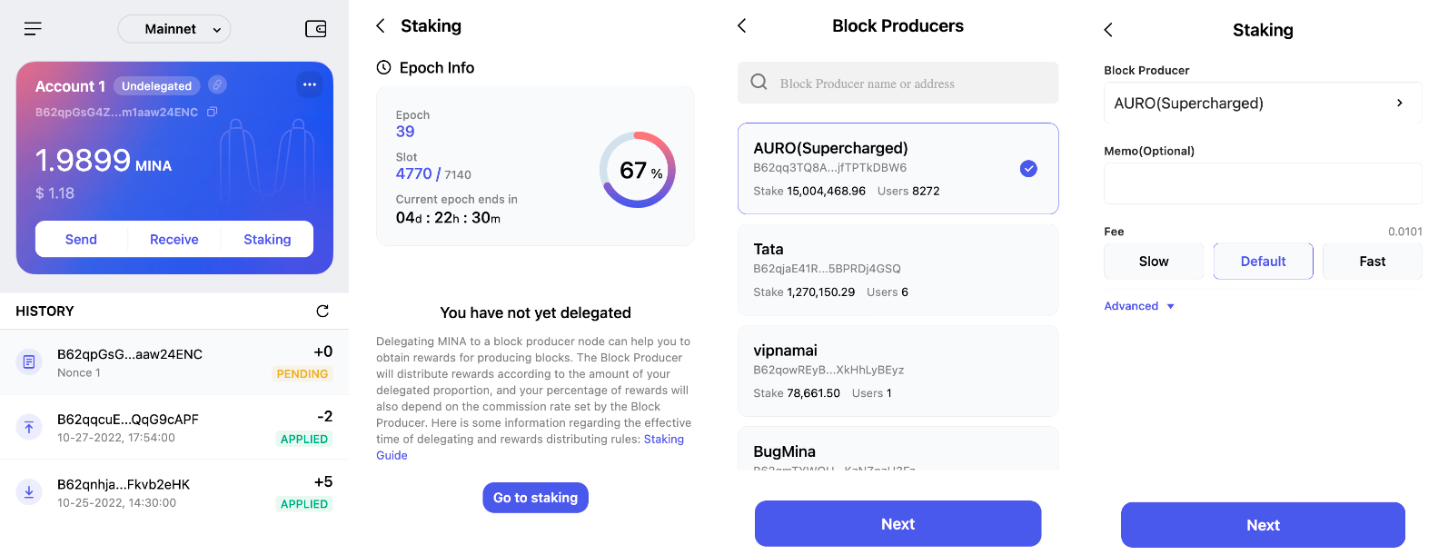Select the Staking tab on account card
This screenshot has width=1433, height=555.
point(267,239)
